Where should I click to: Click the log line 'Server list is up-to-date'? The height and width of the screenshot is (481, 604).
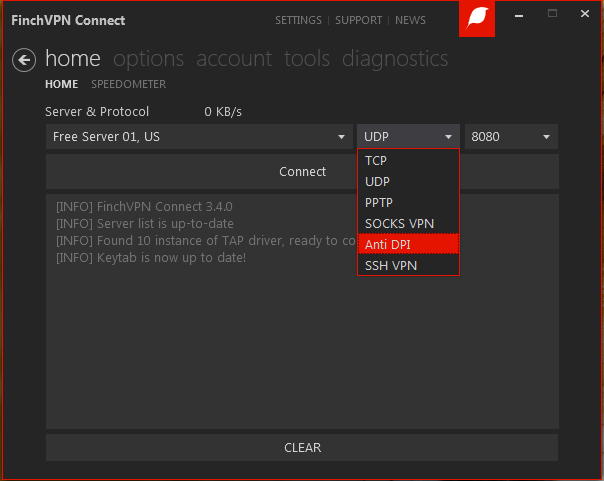click(x=145, y=224)
